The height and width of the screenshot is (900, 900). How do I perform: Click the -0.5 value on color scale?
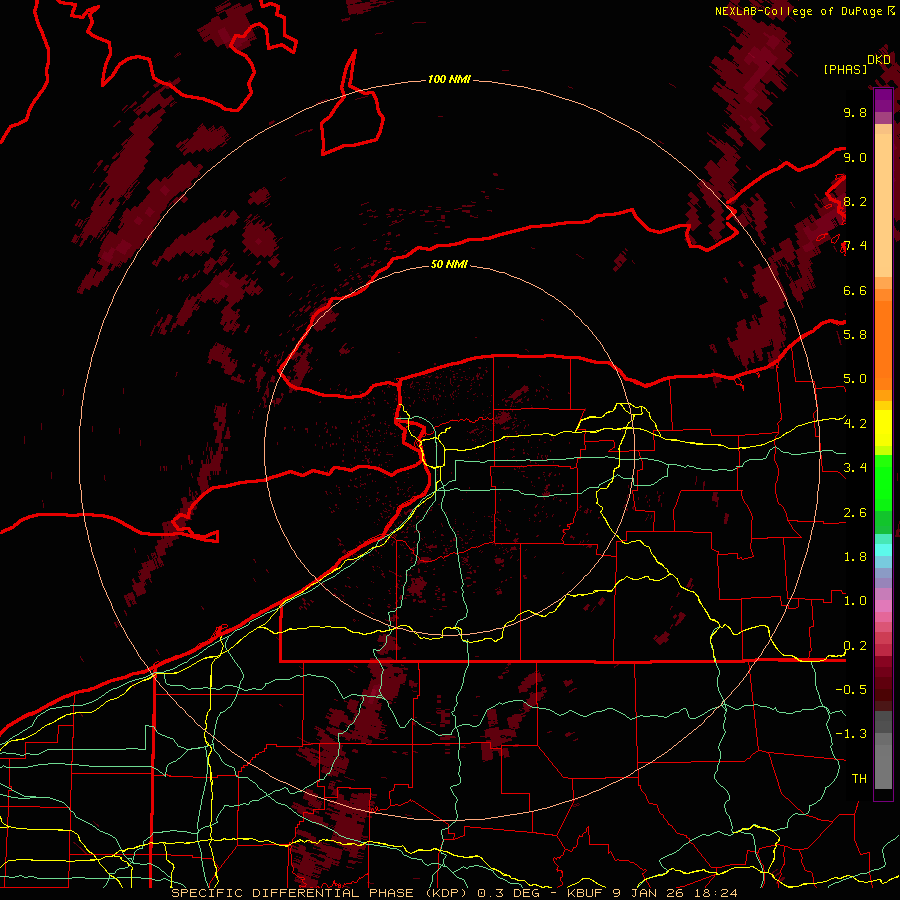tap(851, 690)
